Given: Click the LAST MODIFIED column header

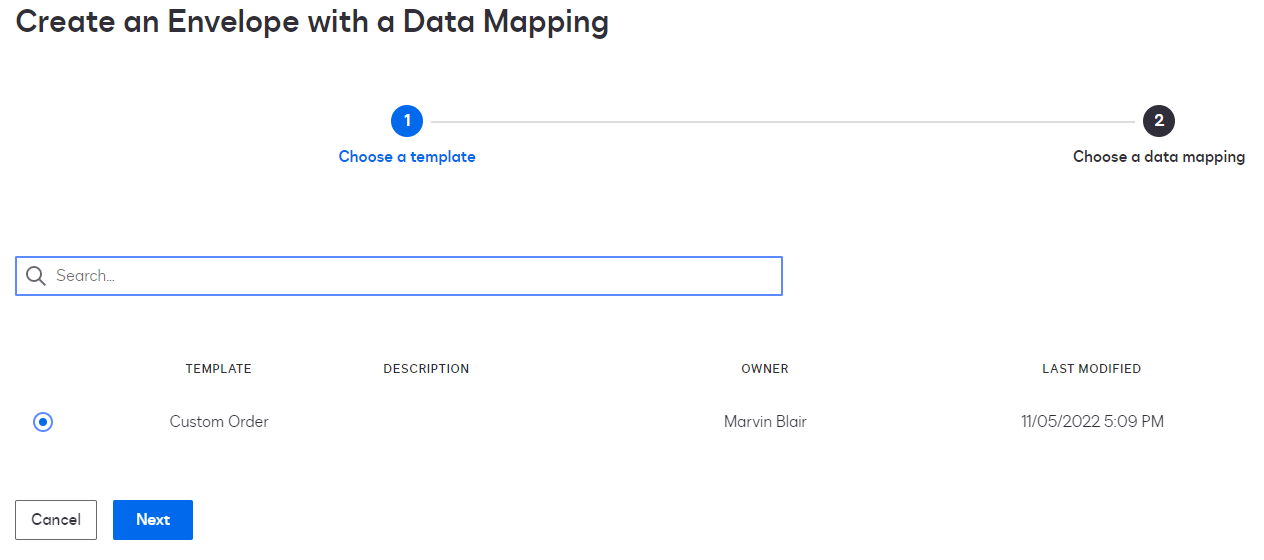Looking at the screenshot, I should tap(1091, 369).
